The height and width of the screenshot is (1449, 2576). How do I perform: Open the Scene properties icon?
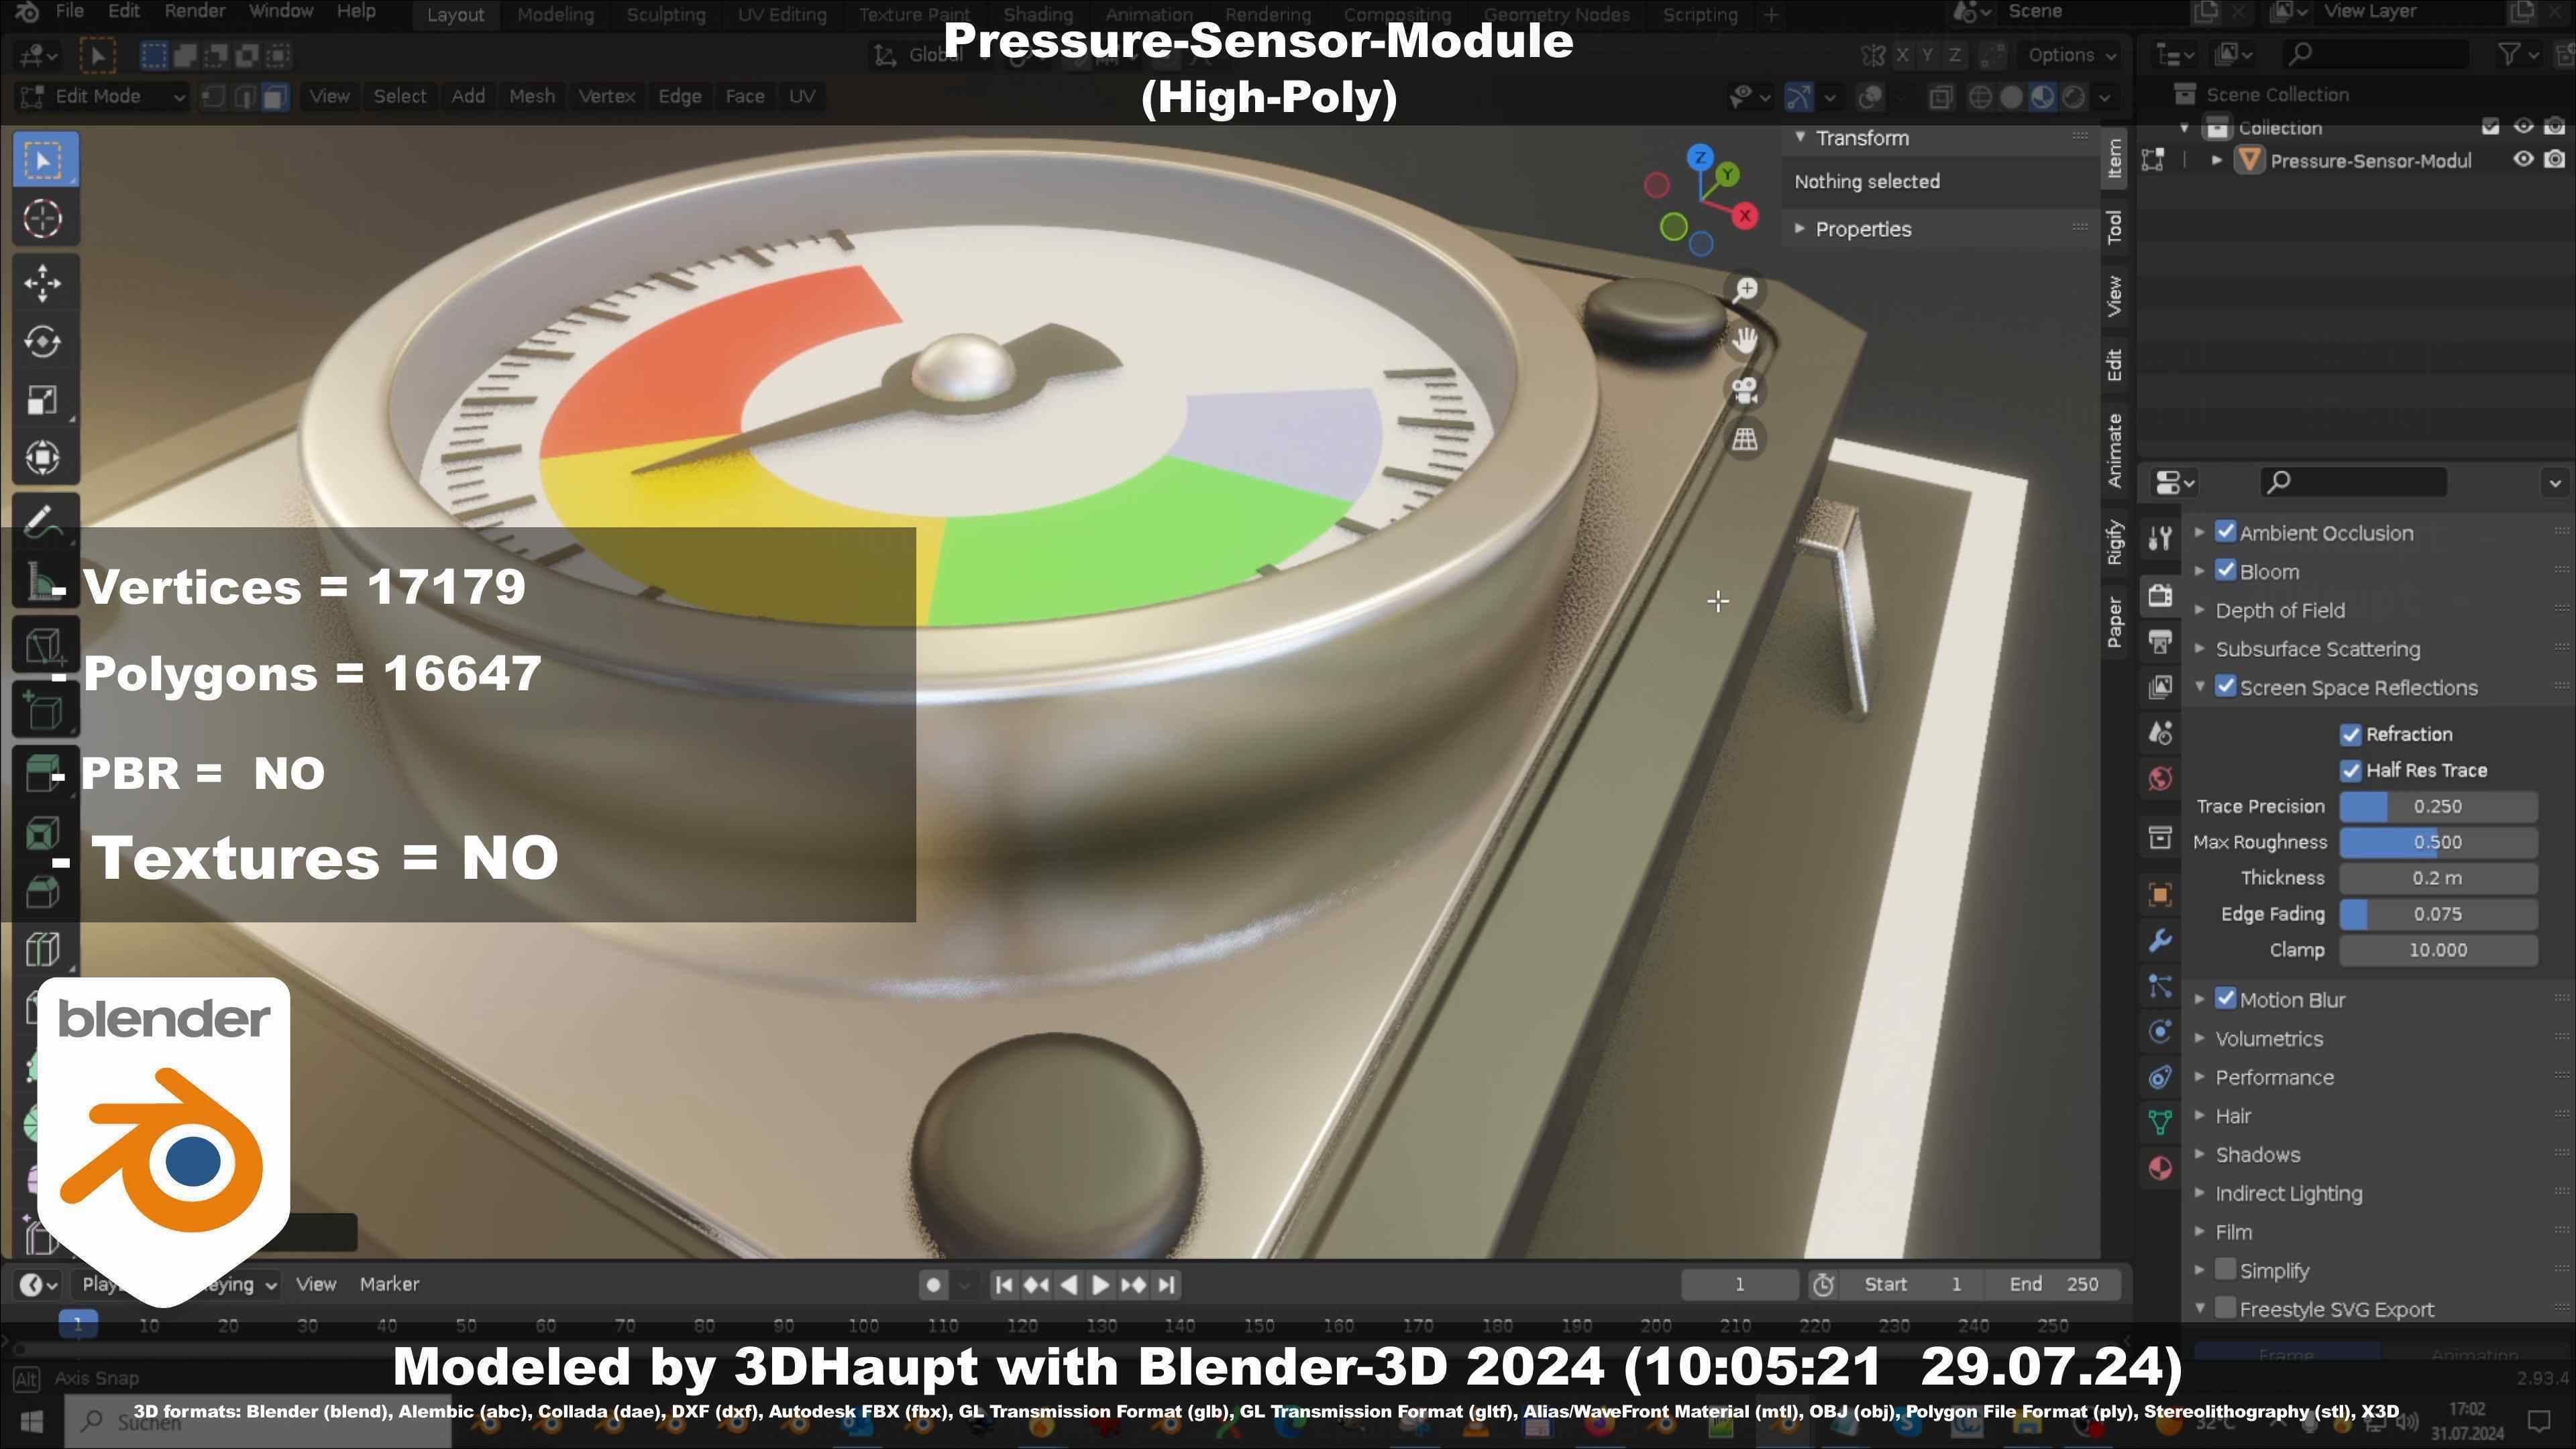click(2160, 733)
